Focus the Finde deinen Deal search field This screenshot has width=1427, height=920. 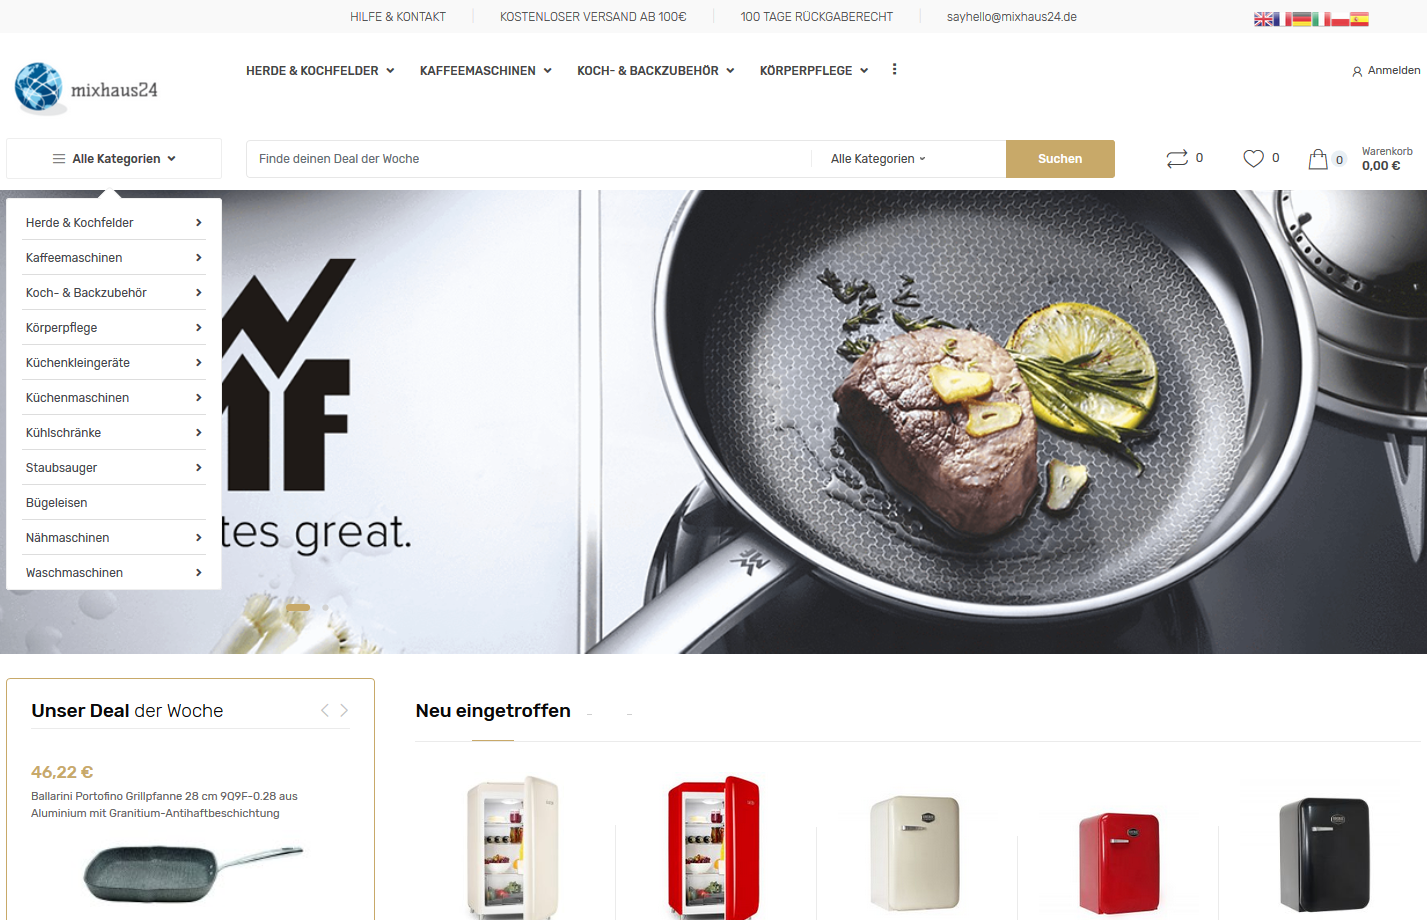pyautogui.click(x=529, y=159)
